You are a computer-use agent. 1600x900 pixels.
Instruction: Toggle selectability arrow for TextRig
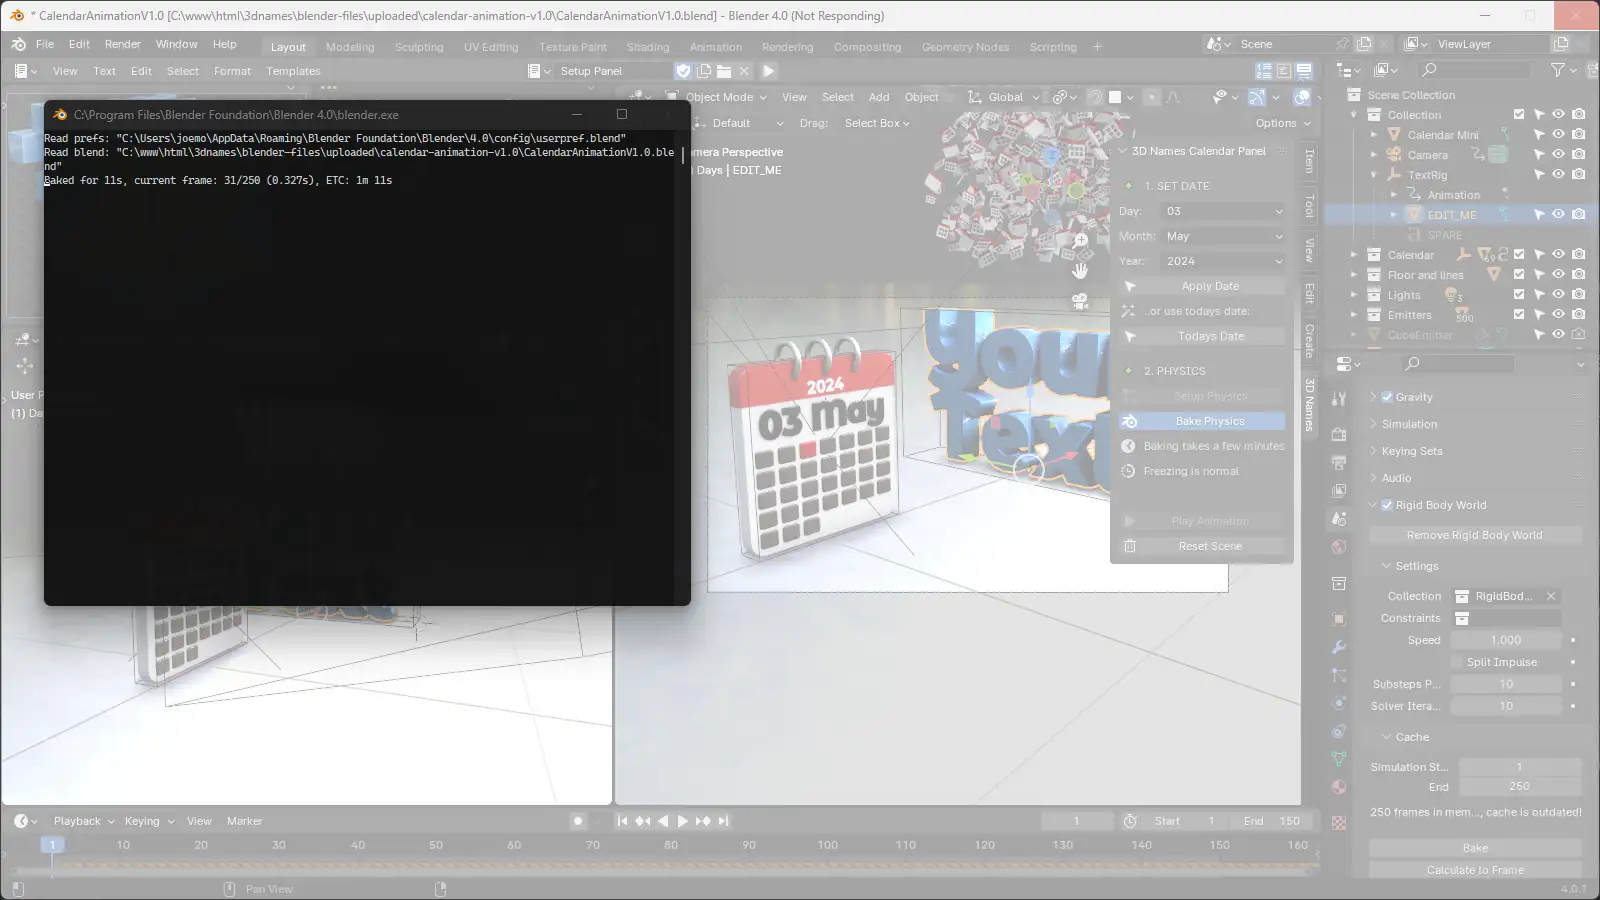point(1539,174)
